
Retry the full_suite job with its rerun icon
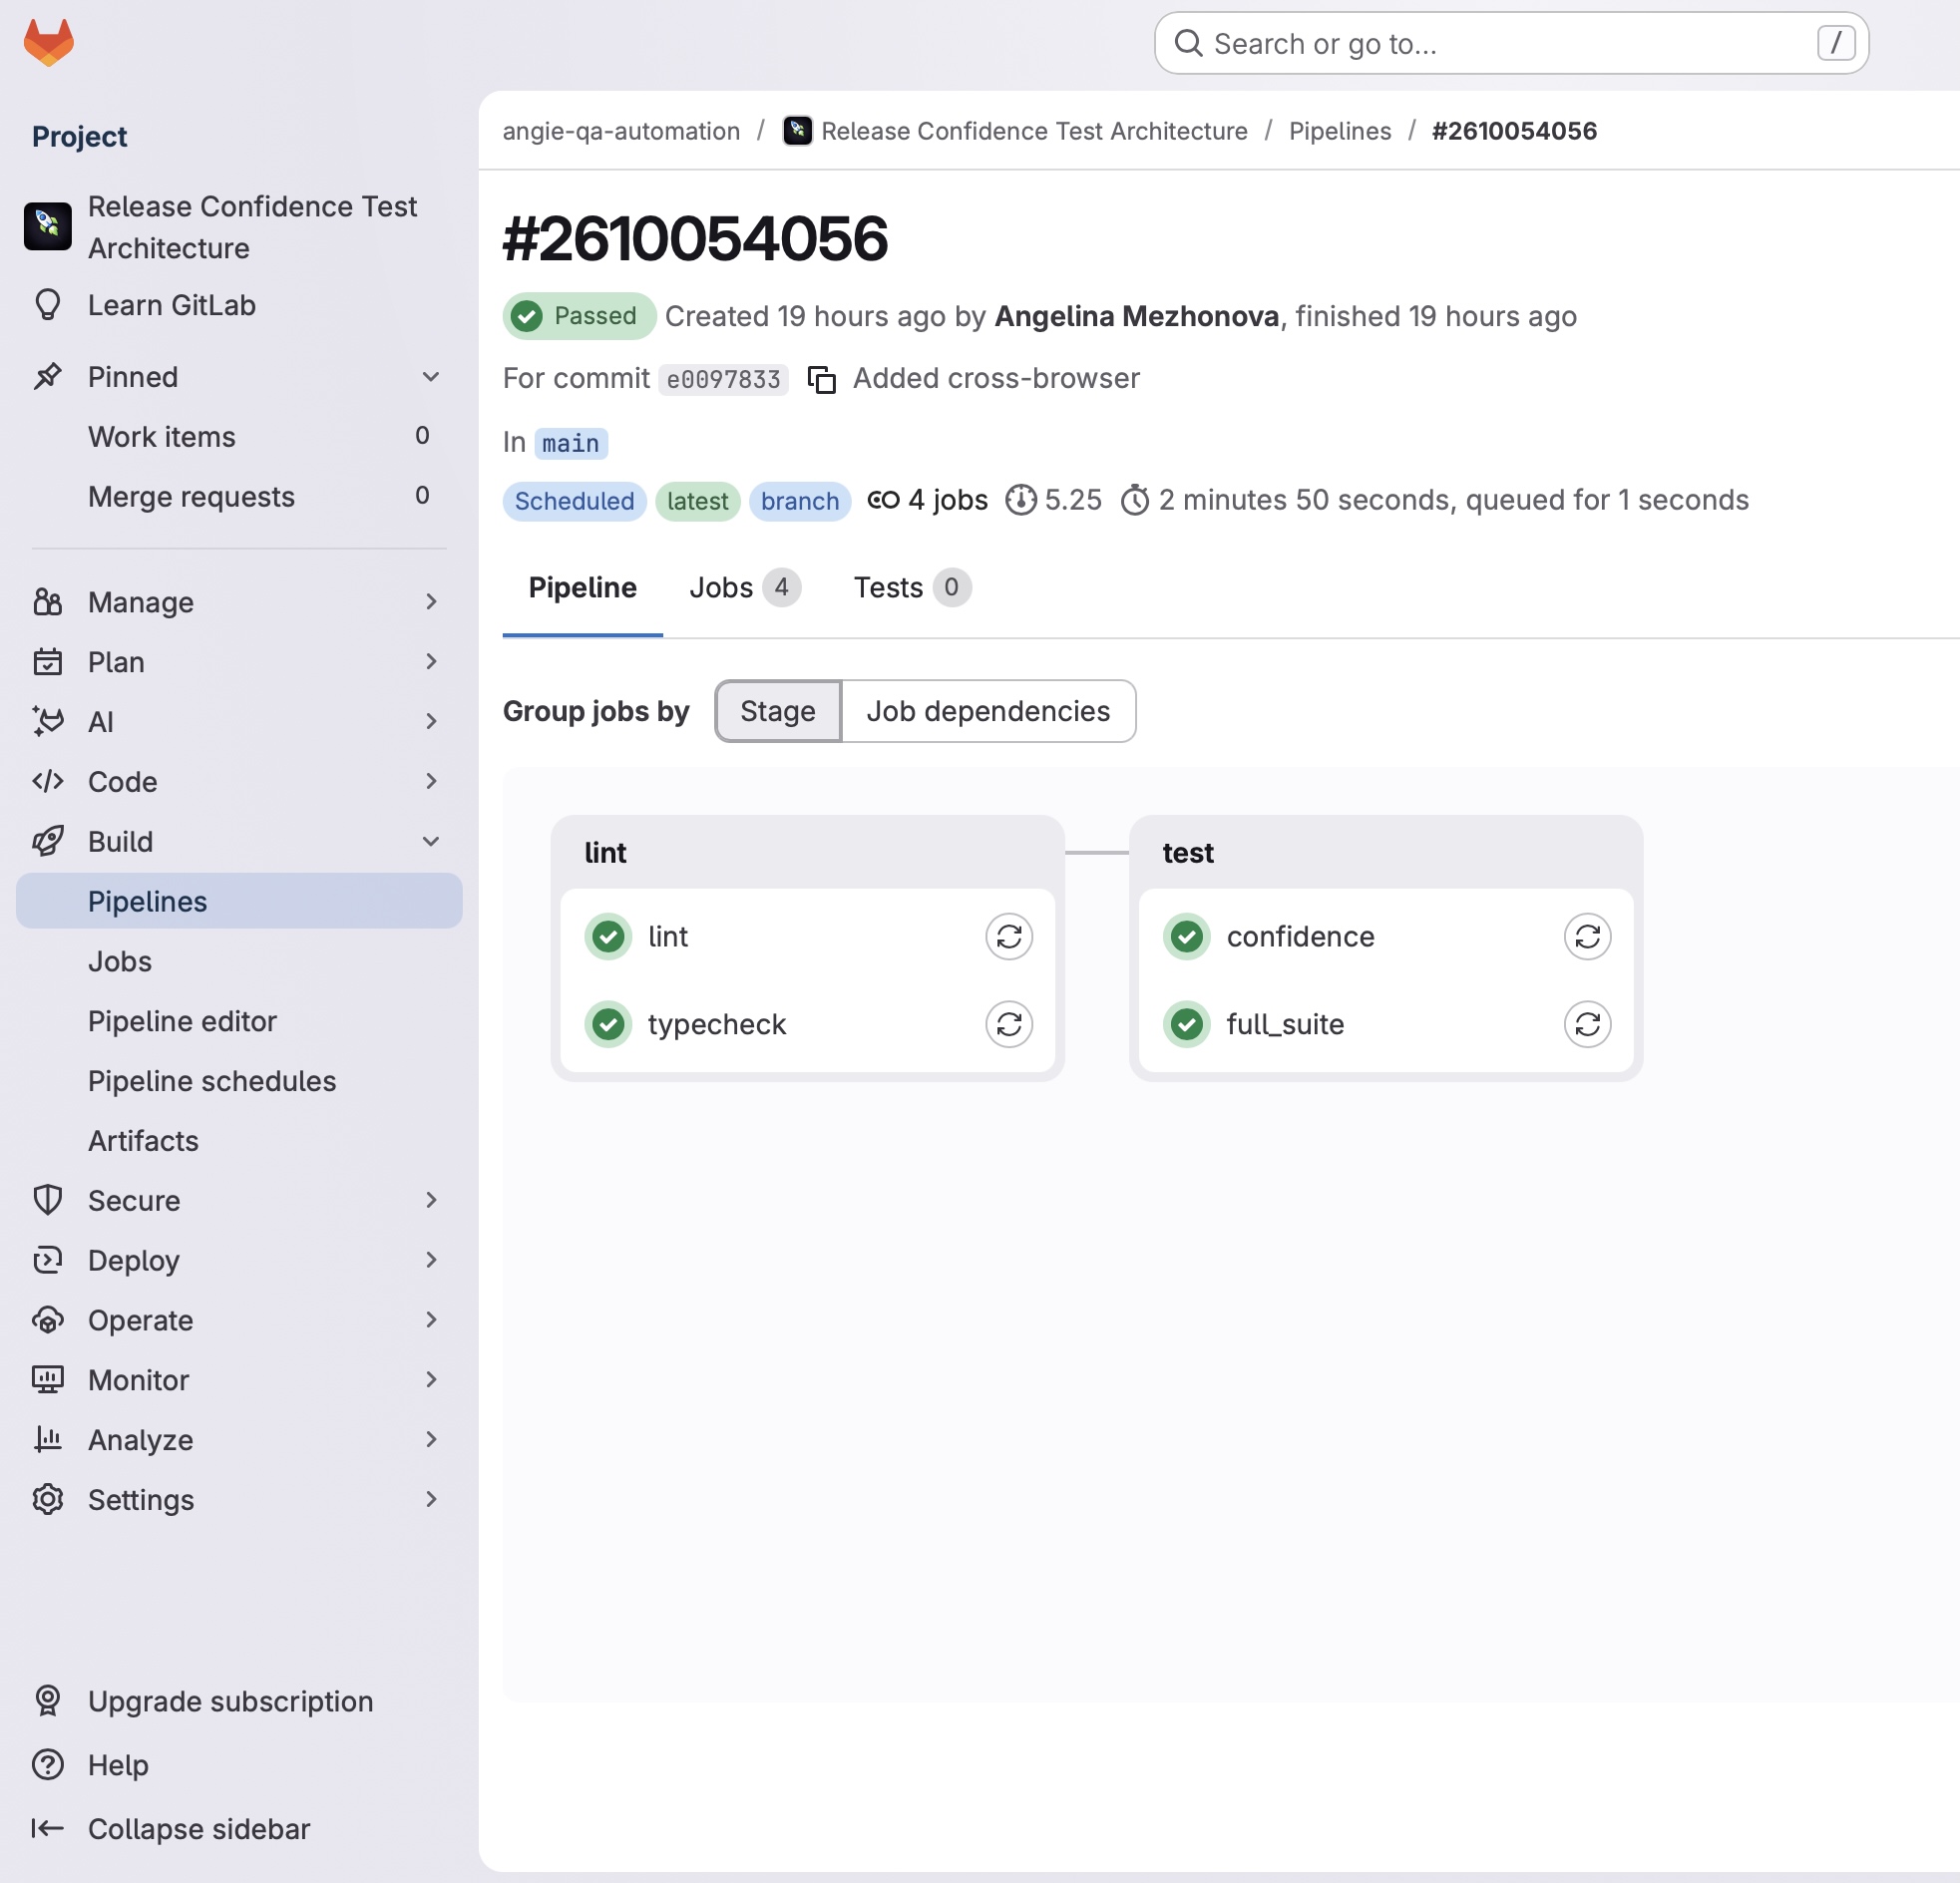coord(1587,1024)
